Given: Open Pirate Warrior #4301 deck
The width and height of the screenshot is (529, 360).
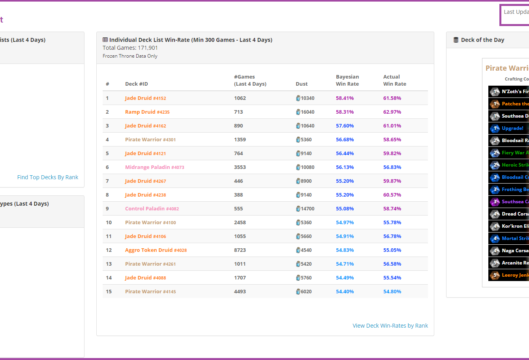Looking at the screenshot, I should tap(150, 140).
